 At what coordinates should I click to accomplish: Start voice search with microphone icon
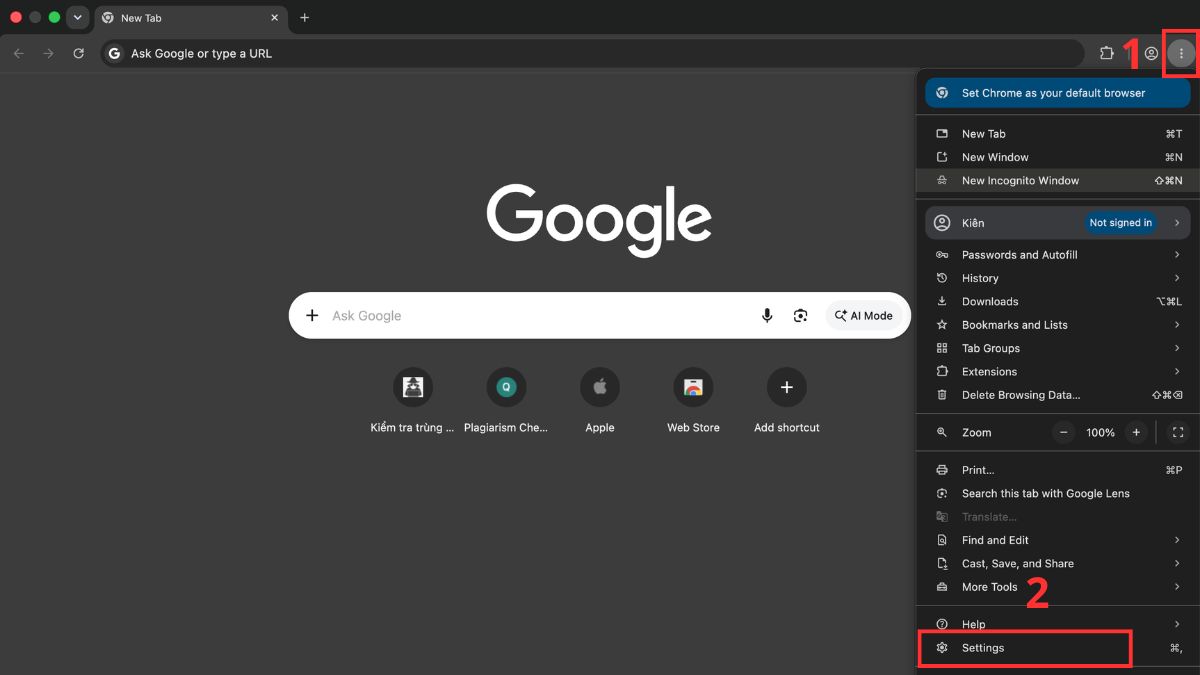click(767, 315)
